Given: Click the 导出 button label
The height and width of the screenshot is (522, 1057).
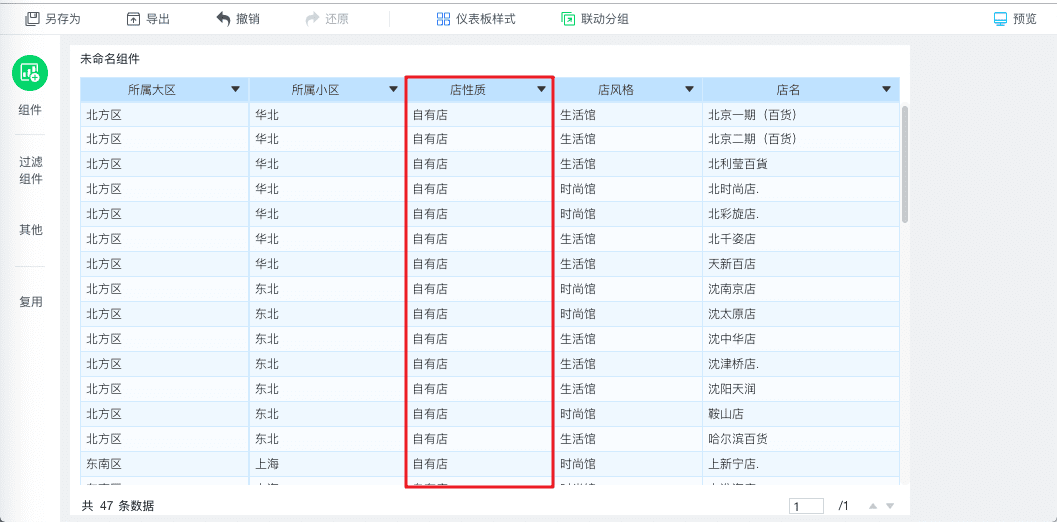Looking at the screenshot, I should tap(158, 19).
